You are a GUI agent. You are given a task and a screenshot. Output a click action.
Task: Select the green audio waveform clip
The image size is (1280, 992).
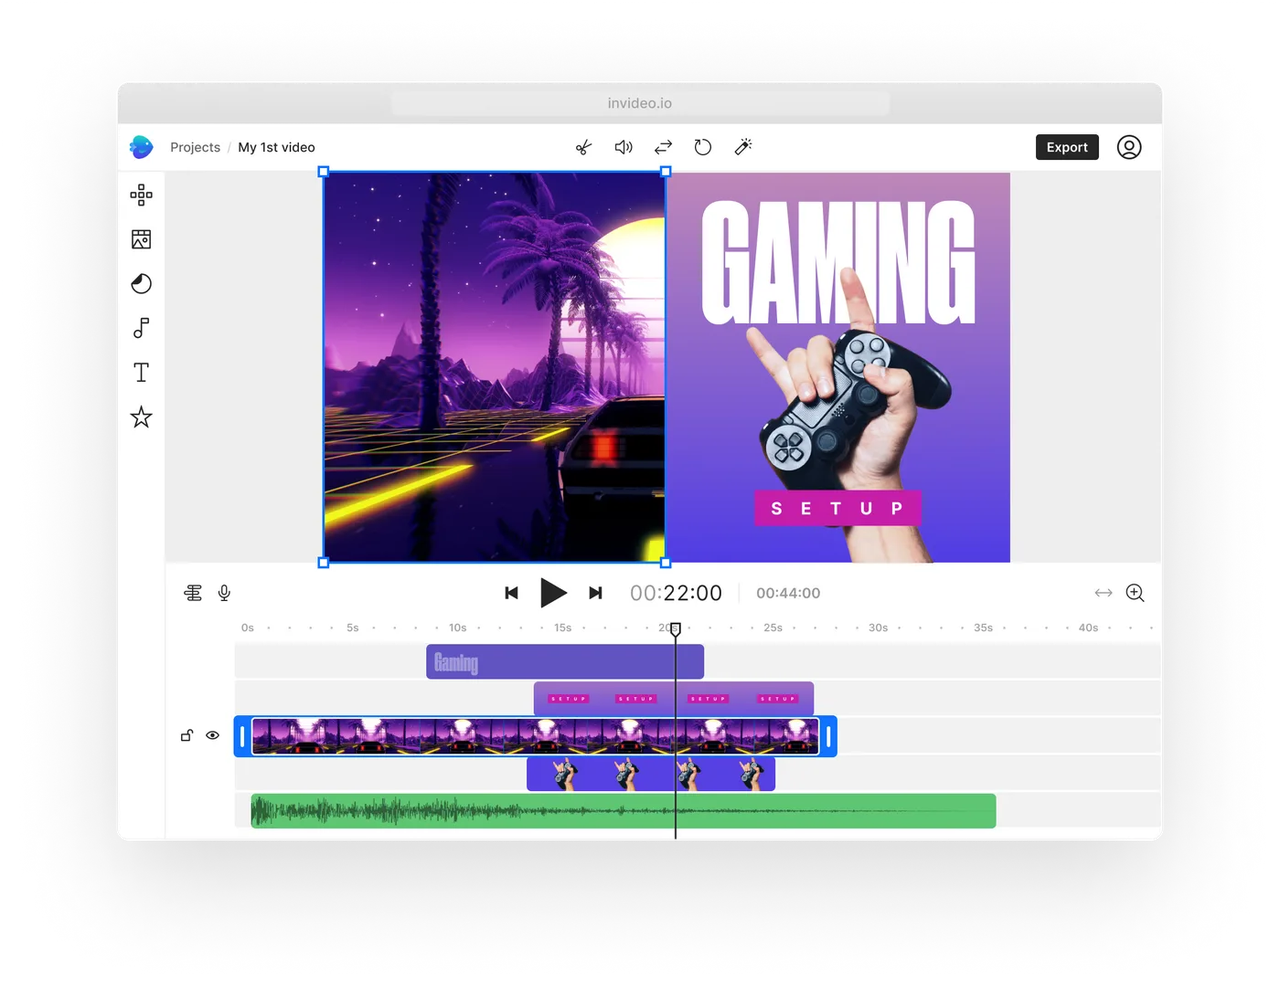point(620,810)
